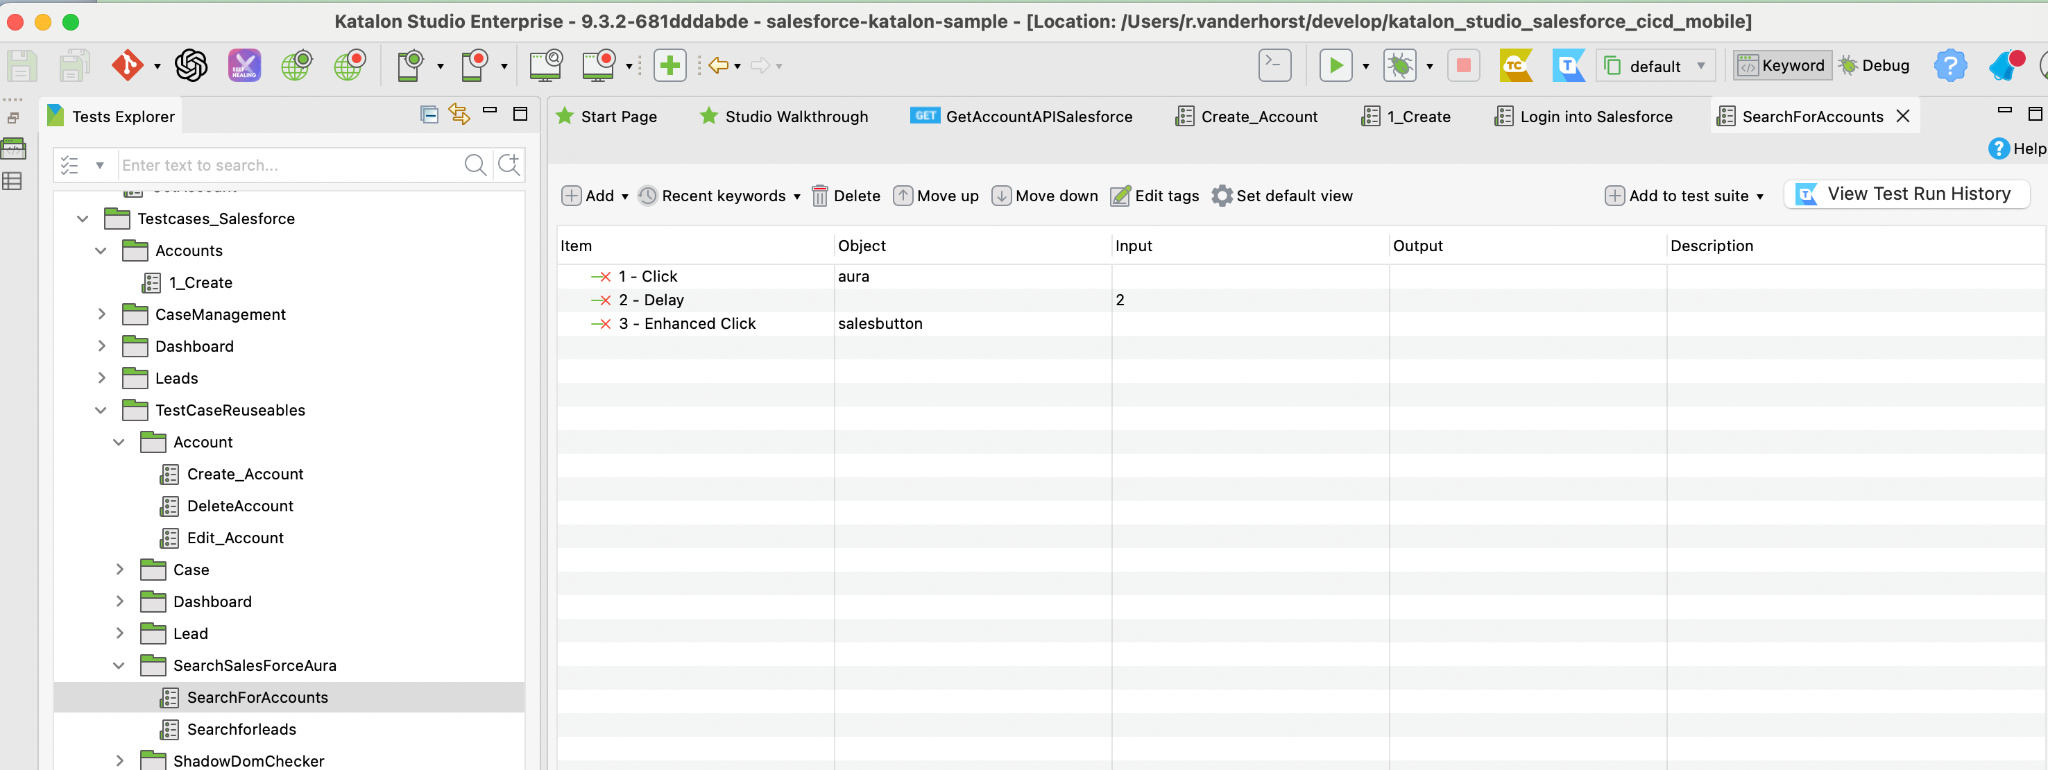Click Collapse All in Tests Explorer

click(429, 115)
